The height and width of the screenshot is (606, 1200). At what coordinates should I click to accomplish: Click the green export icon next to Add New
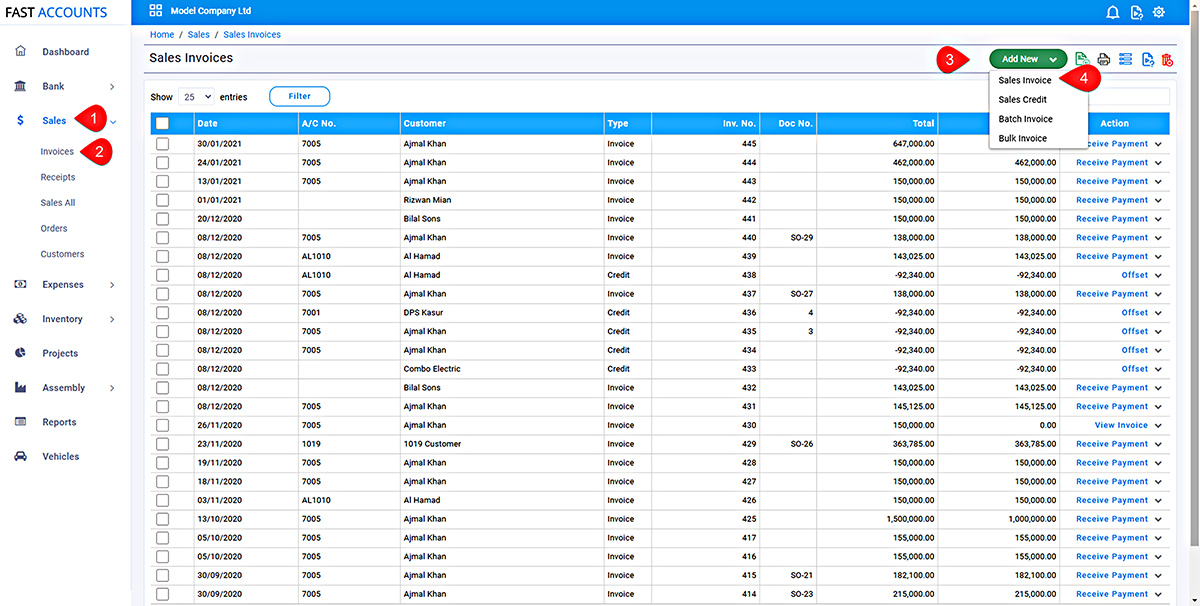tap(1082, 60)
